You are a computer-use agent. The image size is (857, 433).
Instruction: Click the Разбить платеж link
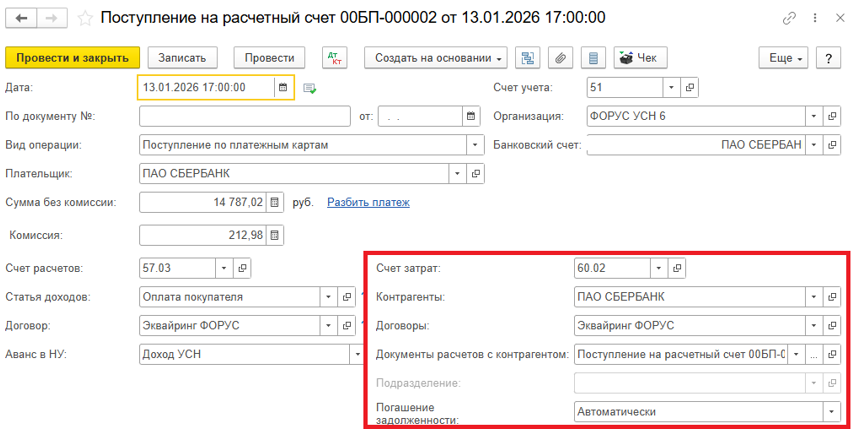tap(368, 203)
